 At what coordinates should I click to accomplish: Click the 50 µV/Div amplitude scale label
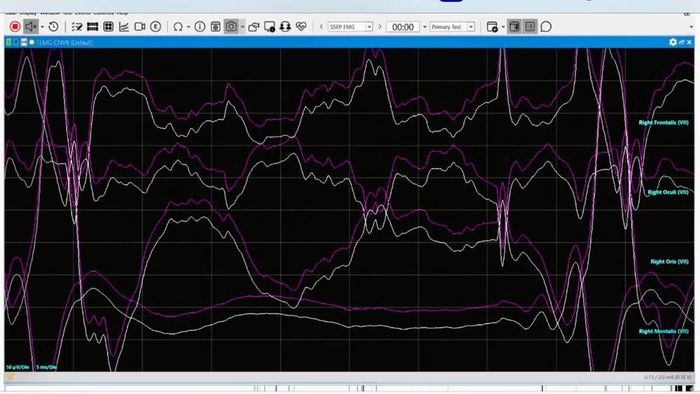(x=18, y=367)
